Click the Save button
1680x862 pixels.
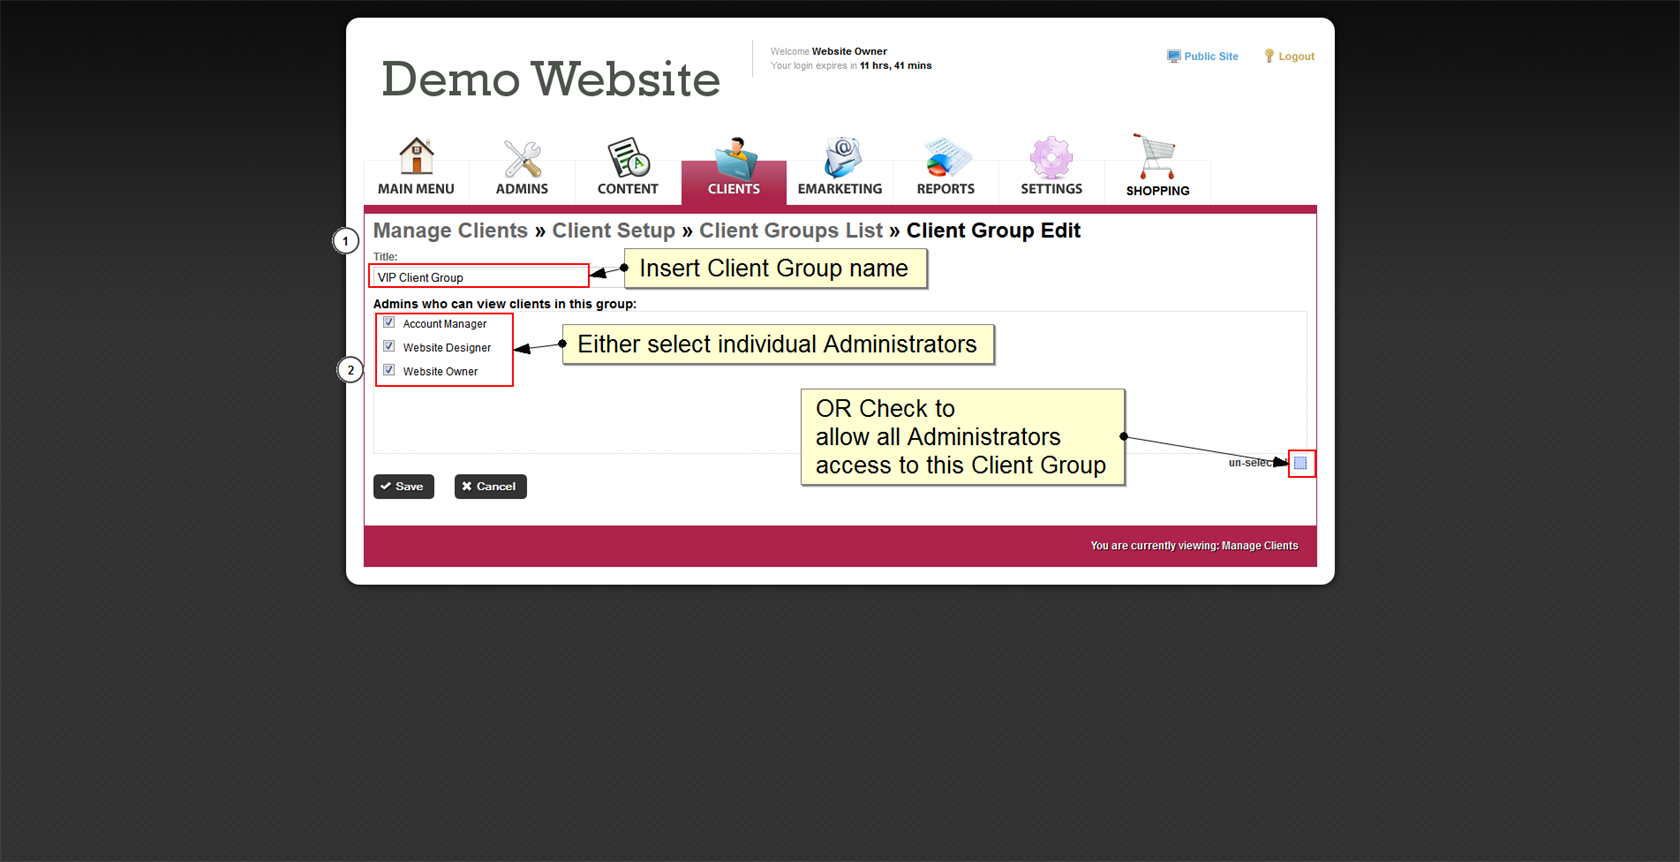pyautogui.click(x=403, y=487)
